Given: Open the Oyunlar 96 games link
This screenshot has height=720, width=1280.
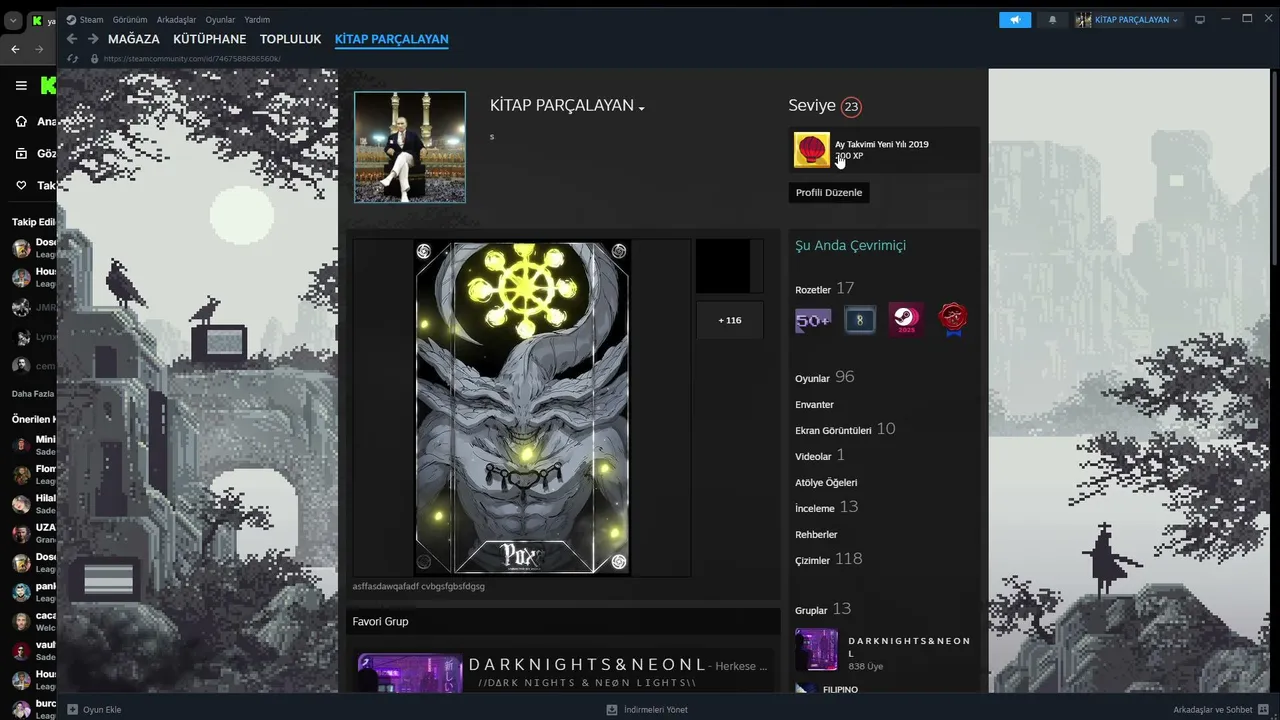Looking at the screenshot, I should pyautogui.click(x=825, y=378).
